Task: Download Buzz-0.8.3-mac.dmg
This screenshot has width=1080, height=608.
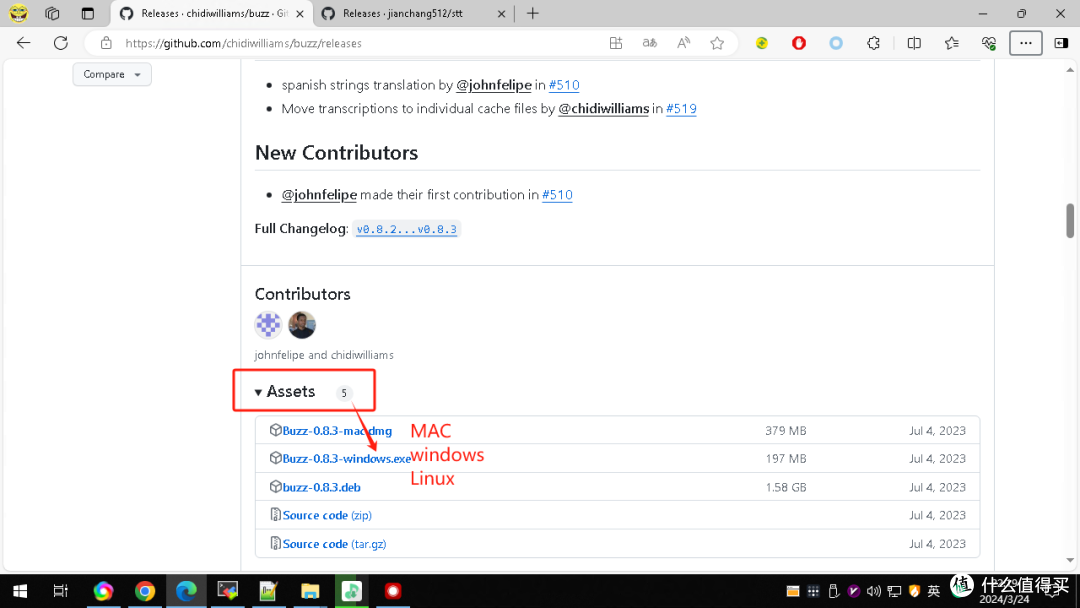Action: coord(337,431)
